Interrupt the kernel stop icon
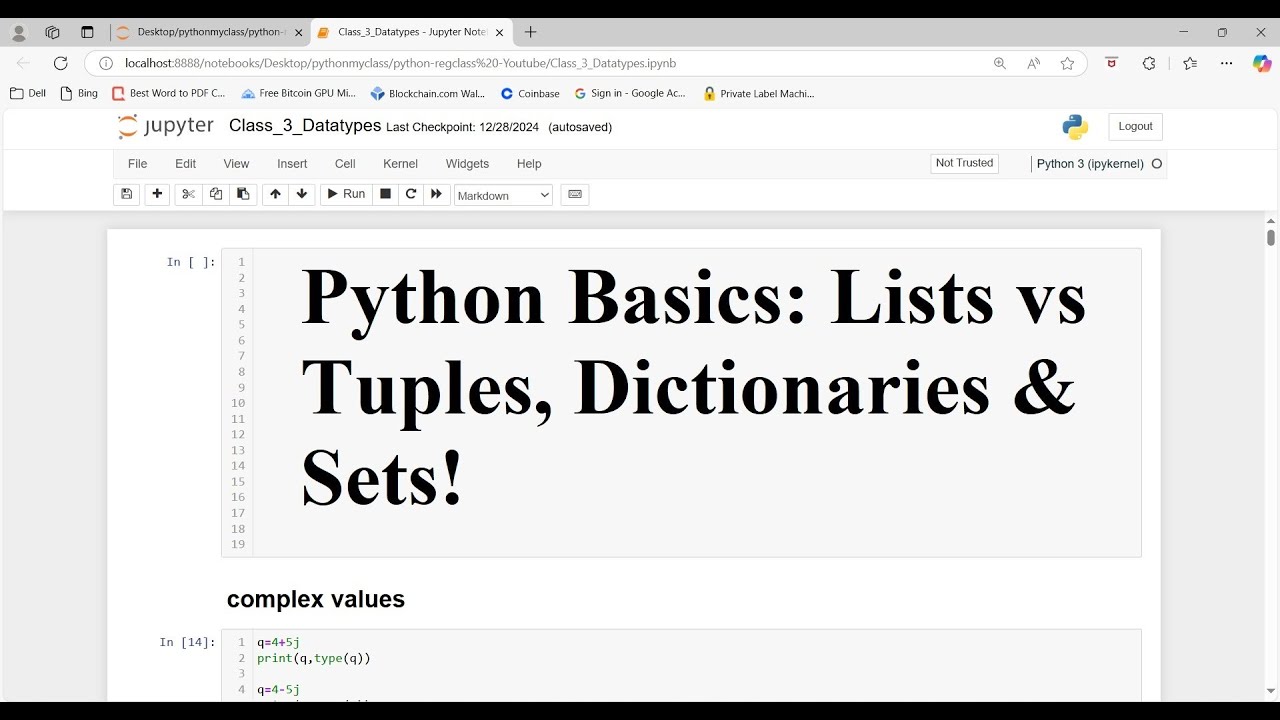Viewport: 1280px width, 720px height. point(385,194)
